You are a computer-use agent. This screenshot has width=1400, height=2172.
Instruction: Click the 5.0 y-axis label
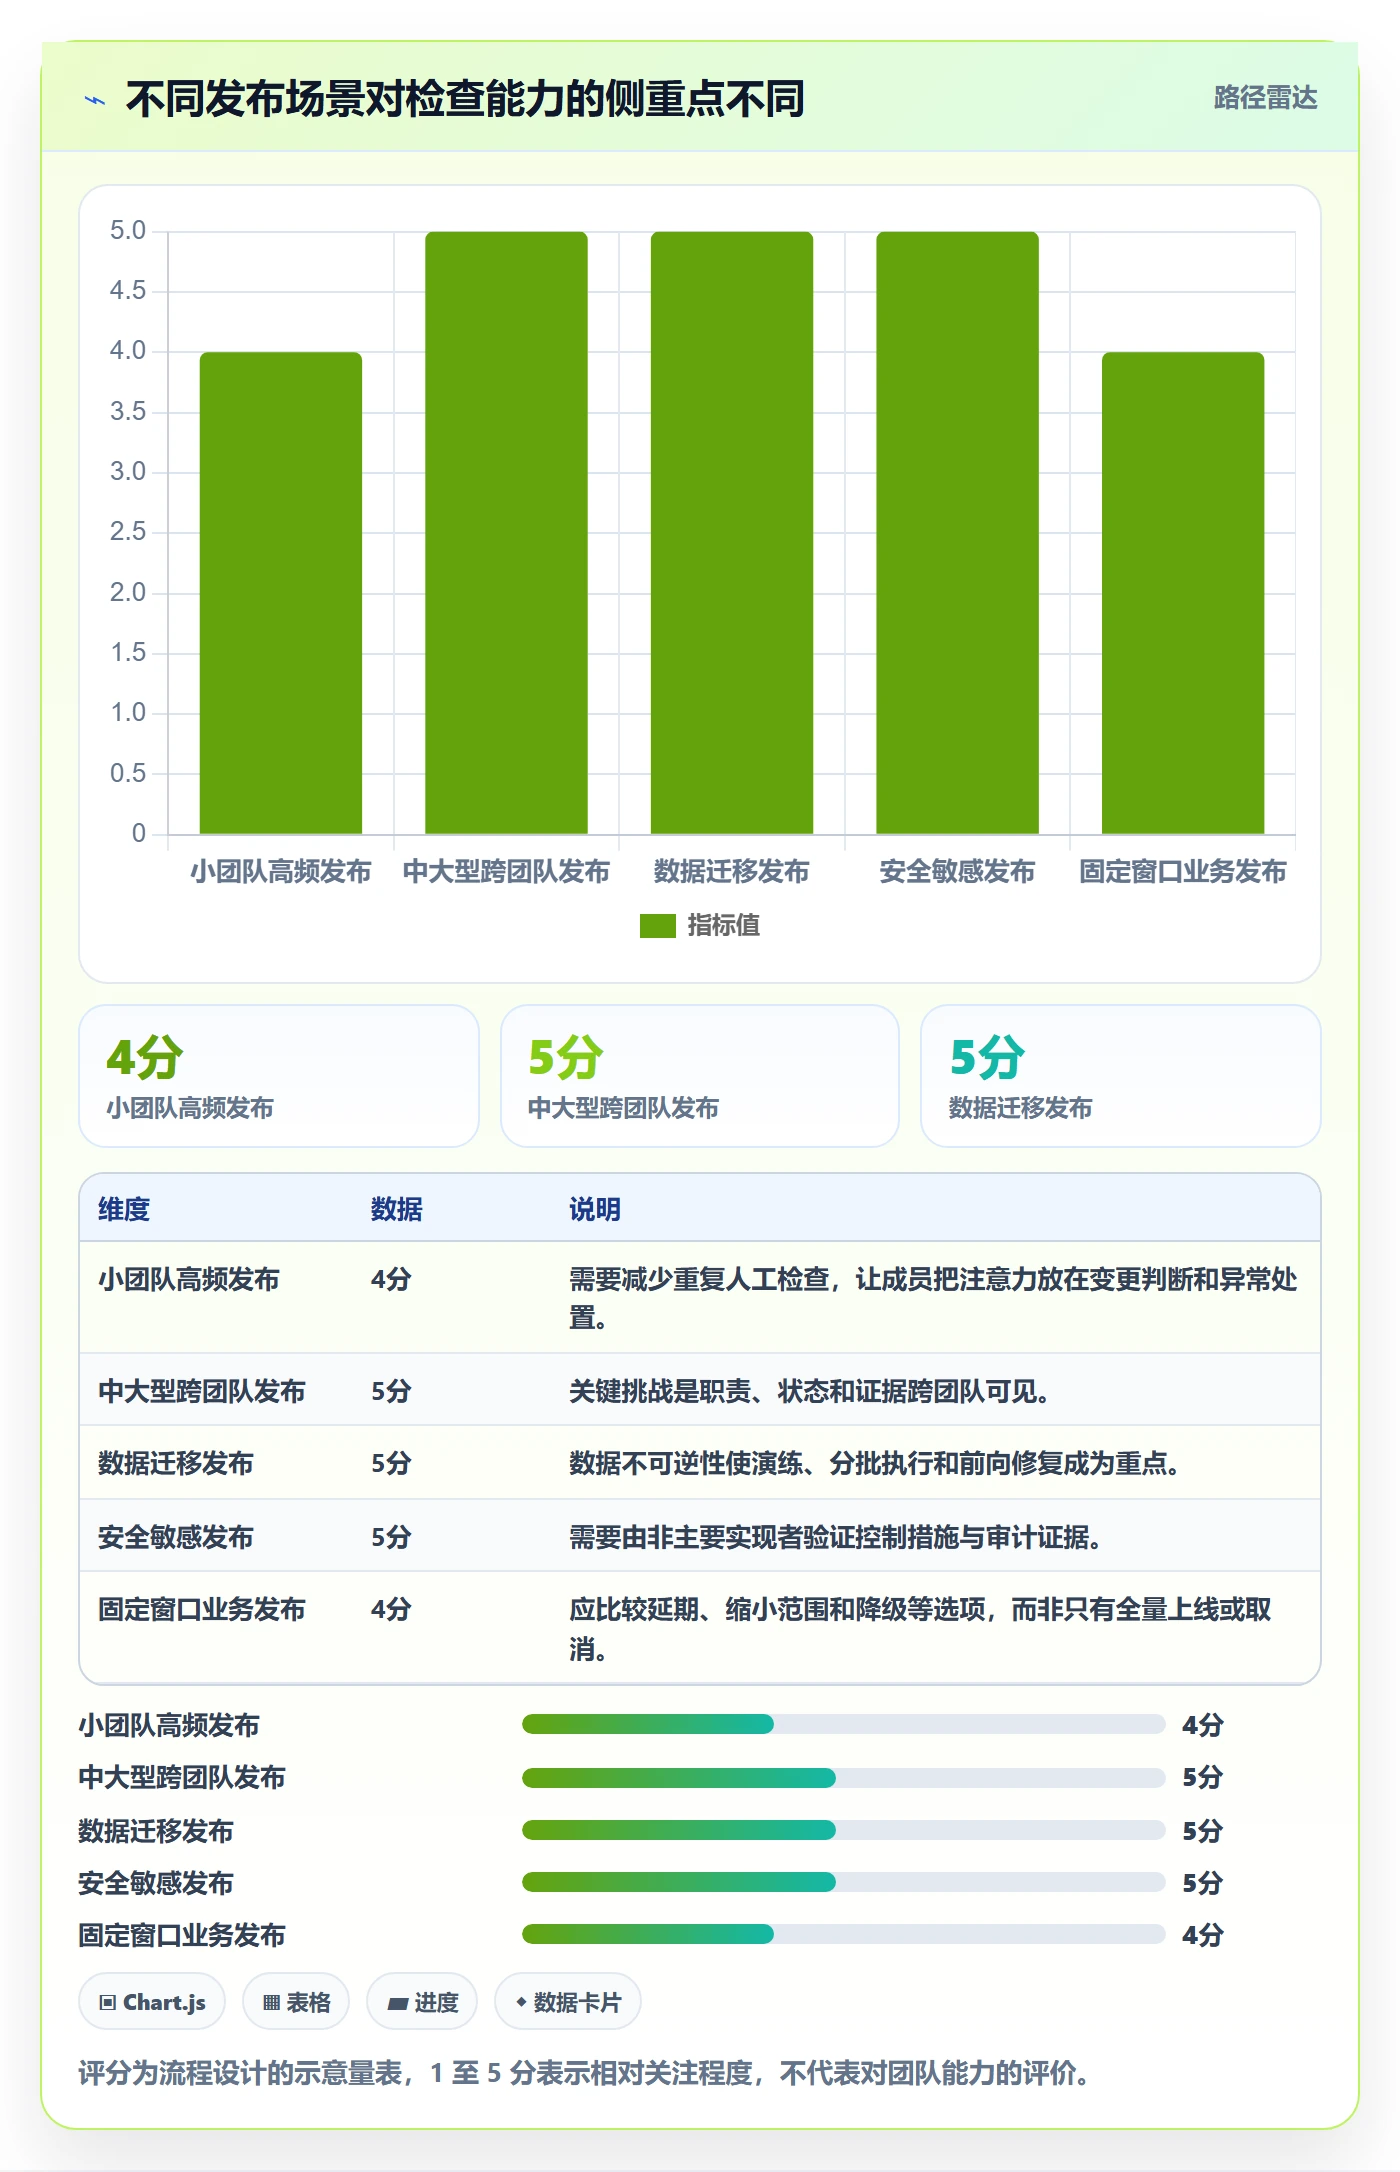(128, 230)
